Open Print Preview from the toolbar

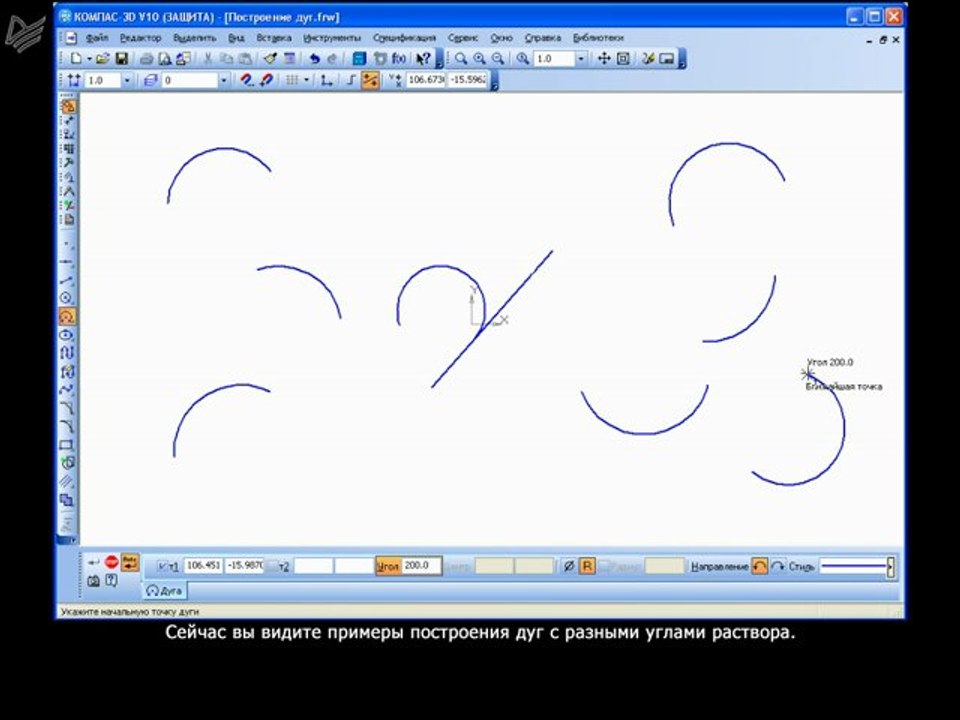tap(165, 59)
